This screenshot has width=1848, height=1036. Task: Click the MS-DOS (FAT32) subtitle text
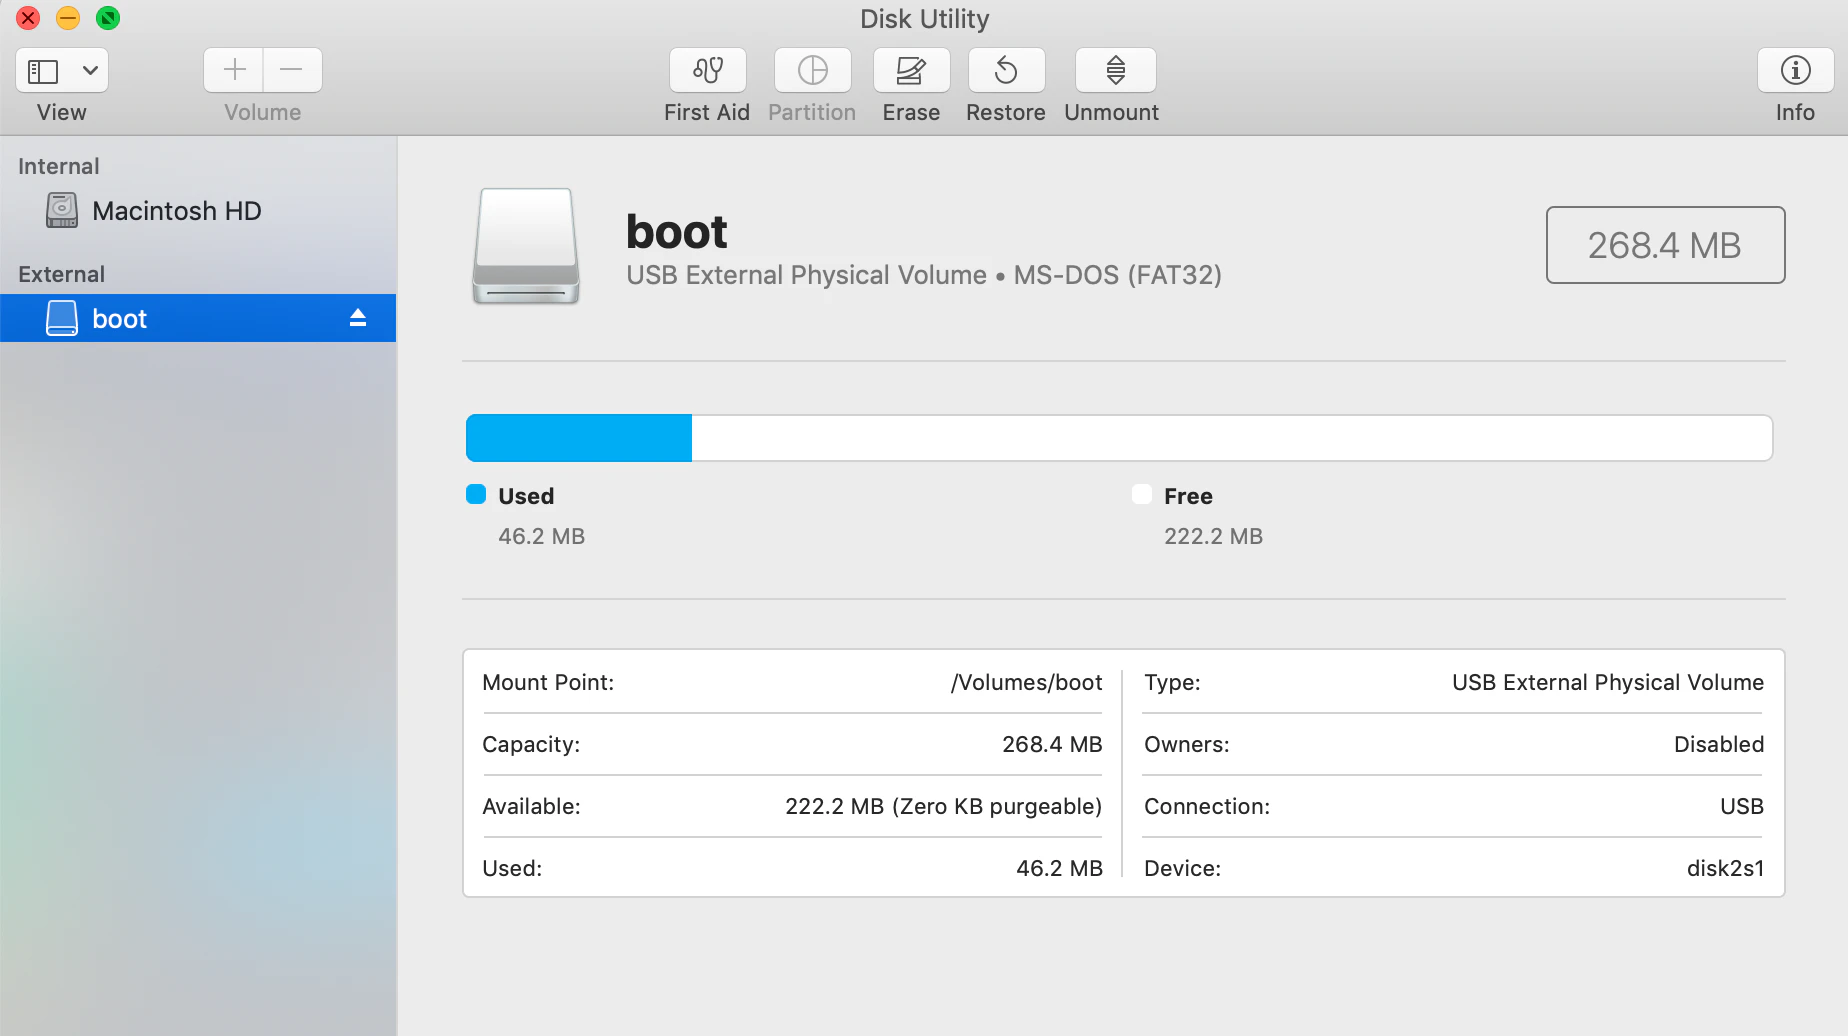[x=1118, y=275]
